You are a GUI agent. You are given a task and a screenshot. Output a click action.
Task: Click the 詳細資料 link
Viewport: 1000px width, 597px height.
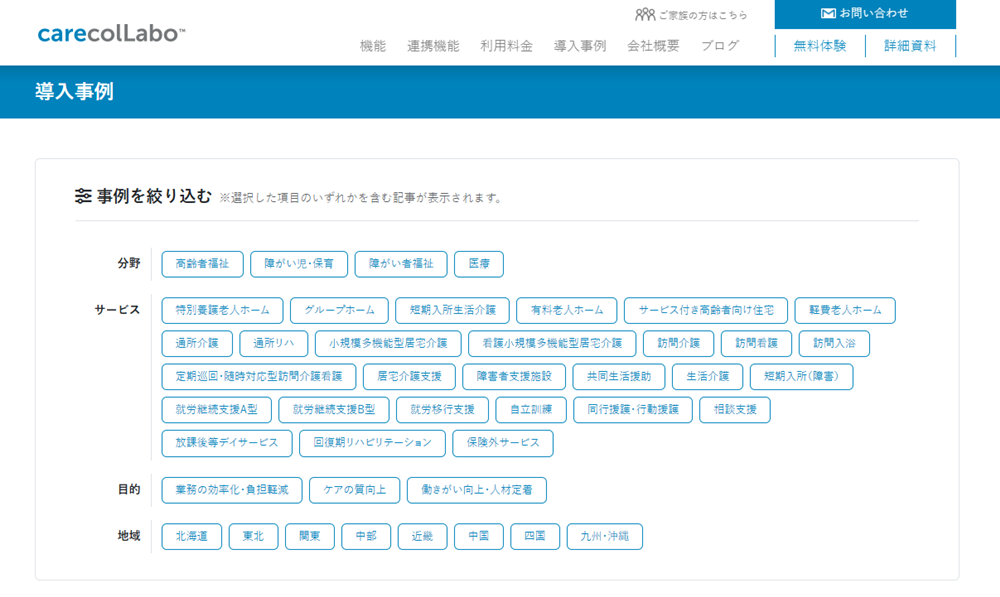910,46
